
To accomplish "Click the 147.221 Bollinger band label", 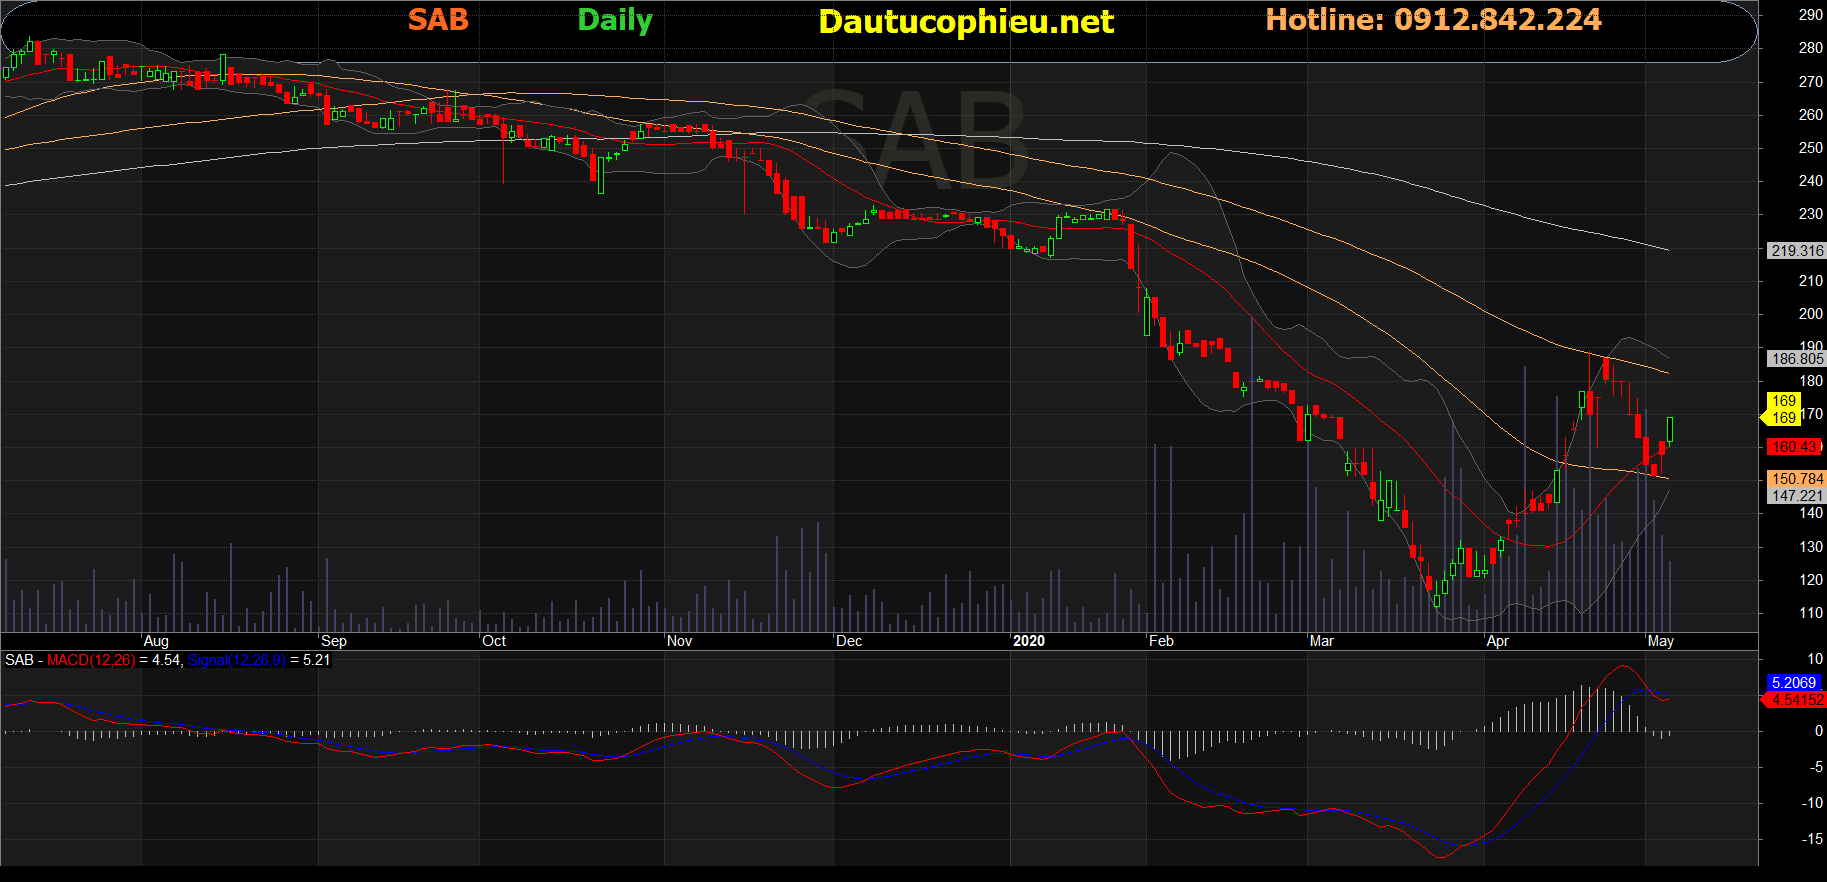I will pos(1797,496).
